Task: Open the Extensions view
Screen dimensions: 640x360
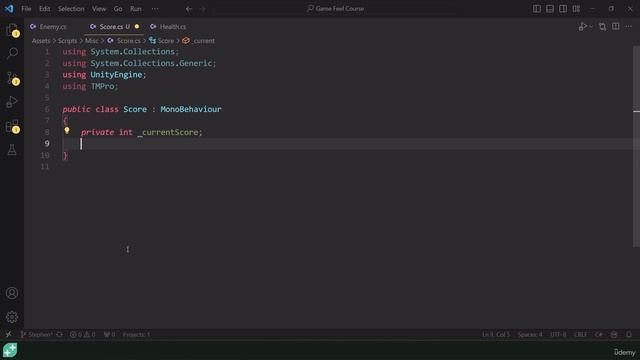Action: pyautogui.click(x=12, y=126)
